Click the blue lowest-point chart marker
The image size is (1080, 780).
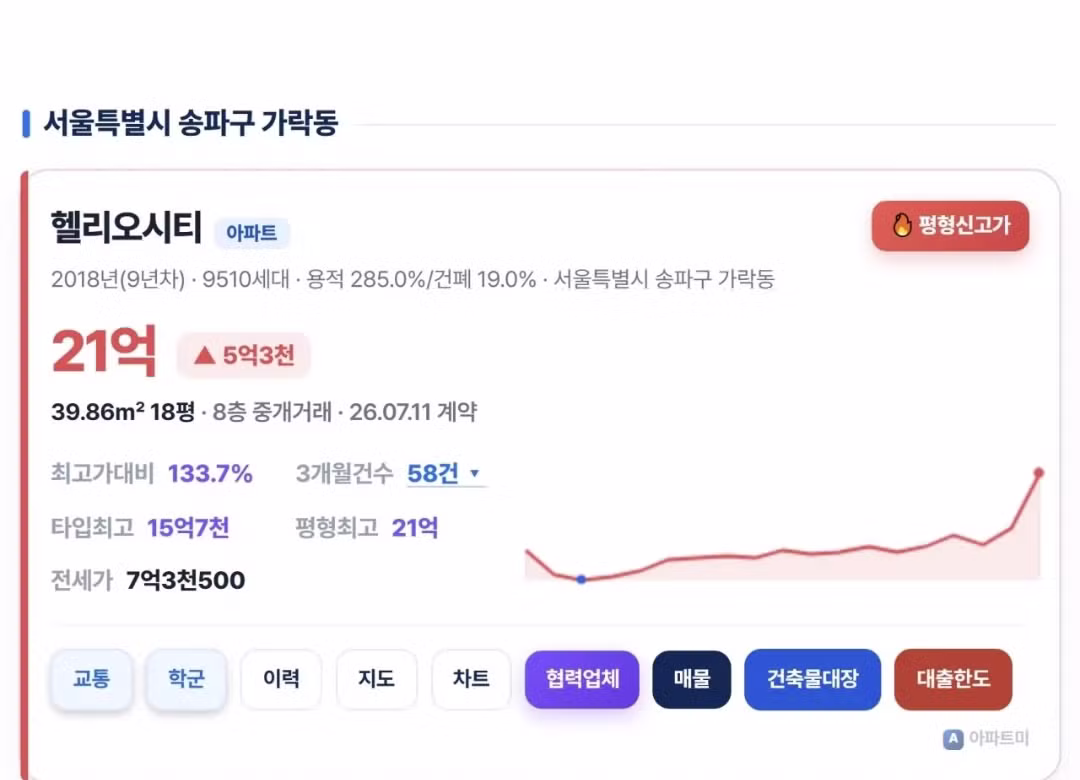pos(581,579)
